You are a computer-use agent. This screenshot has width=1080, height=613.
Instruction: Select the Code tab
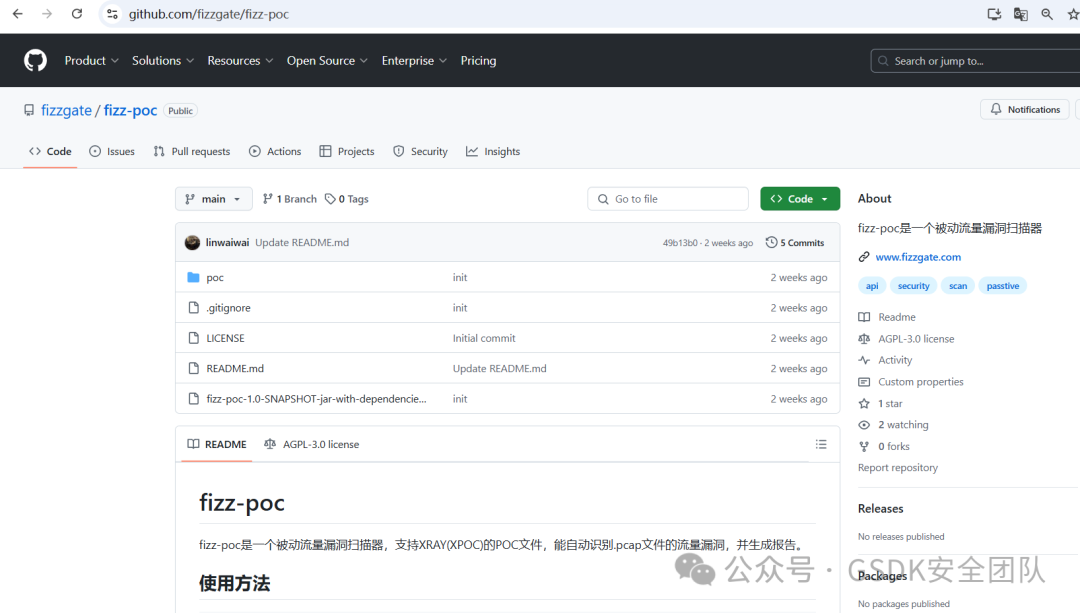pyautogui.click(x=50, y=152)
